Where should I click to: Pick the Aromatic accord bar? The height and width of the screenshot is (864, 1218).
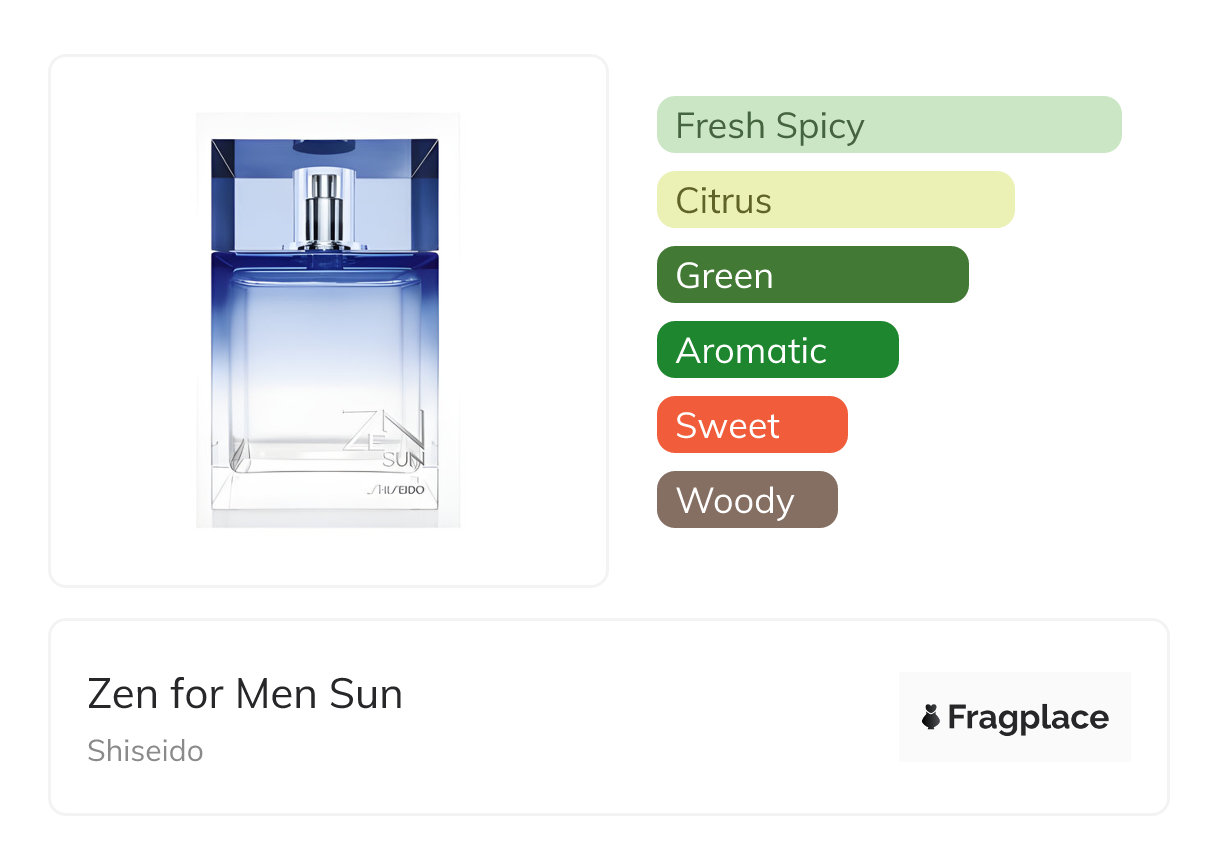(777, 350)
